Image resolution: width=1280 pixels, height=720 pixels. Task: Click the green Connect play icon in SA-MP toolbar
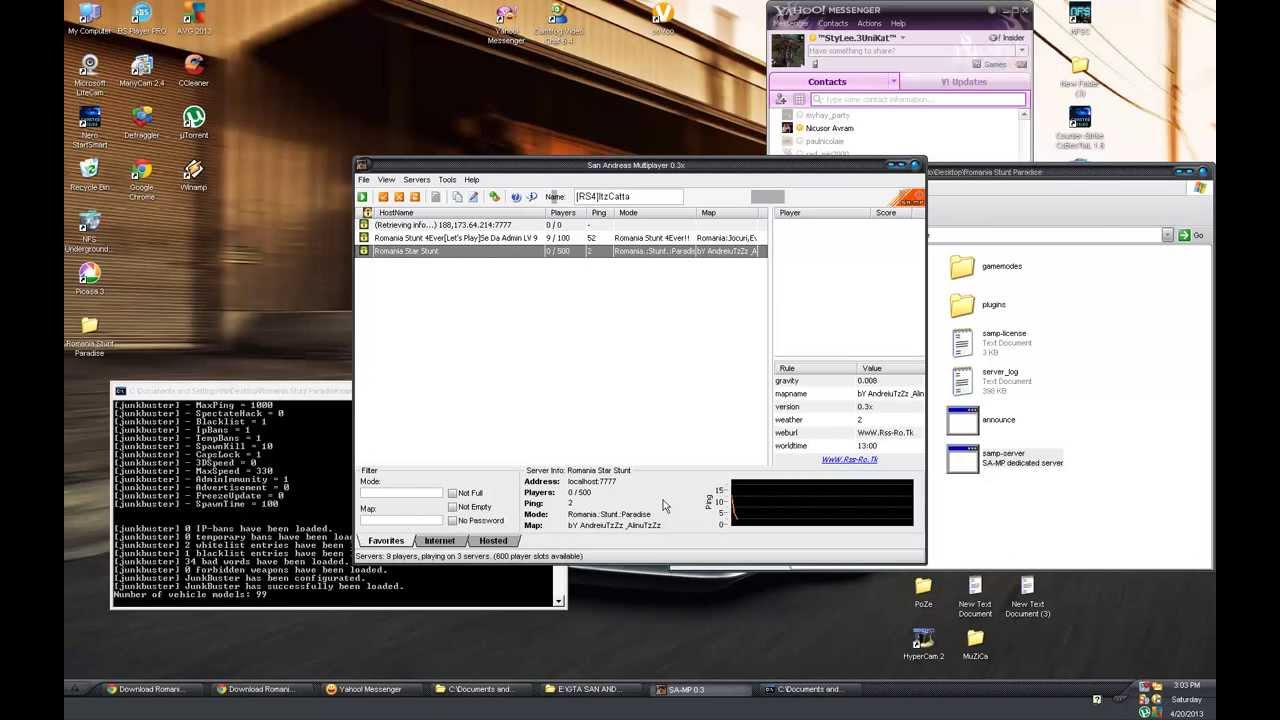(x=363, y=197)
